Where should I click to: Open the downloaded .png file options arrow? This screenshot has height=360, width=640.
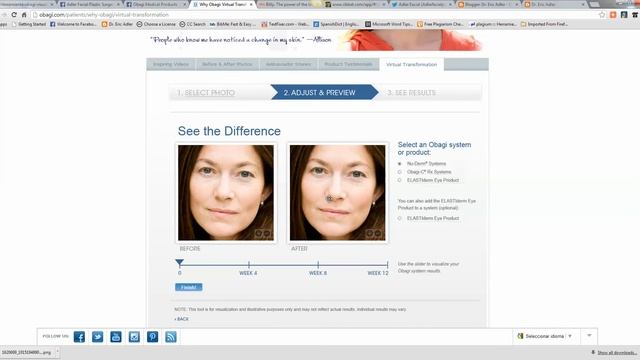coord(57,352)
